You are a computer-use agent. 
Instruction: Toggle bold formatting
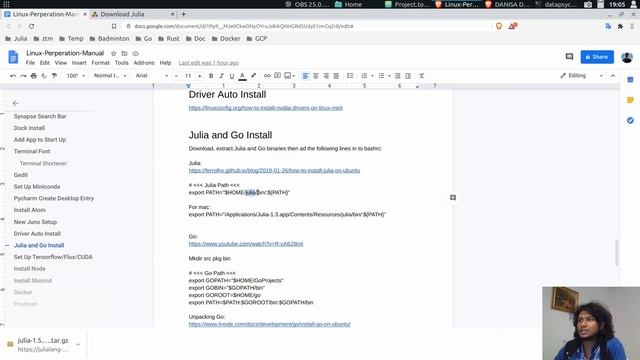[x=211, y=76]
